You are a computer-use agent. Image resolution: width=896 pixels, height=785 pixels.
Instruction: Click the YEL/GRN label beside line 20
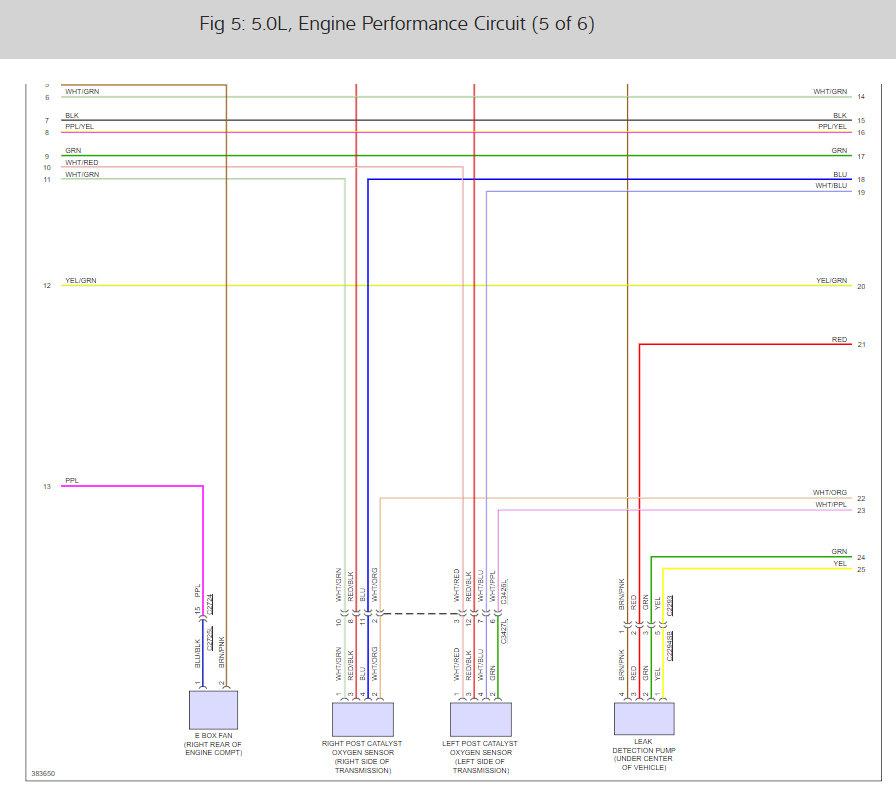click(x=831, y=281)
